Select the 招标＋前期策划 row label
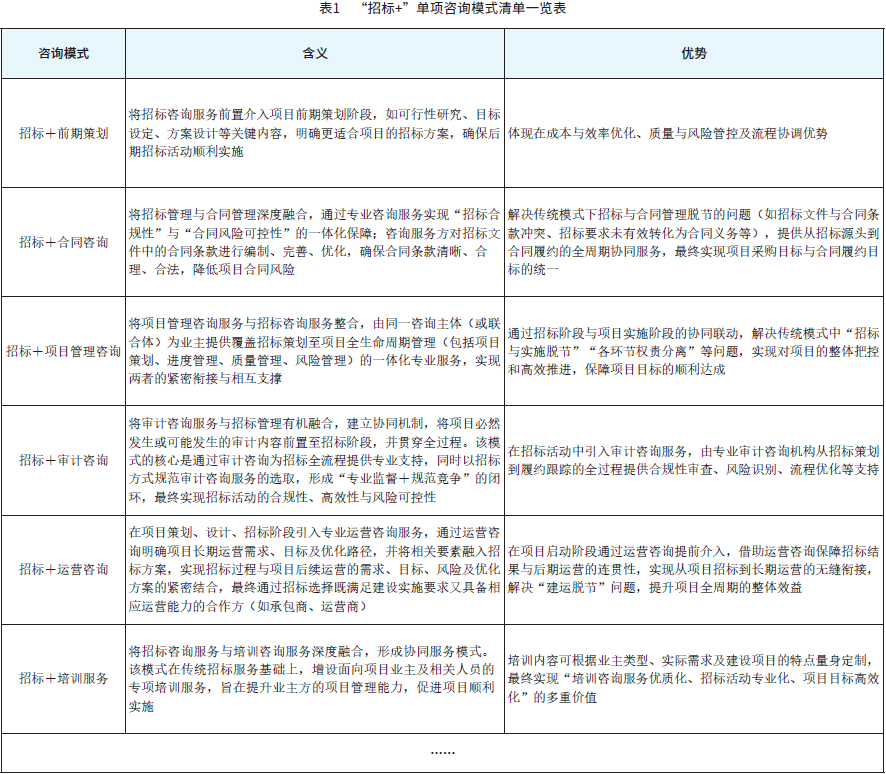The width and height of the screenshot is (886, 774). coord(62,131)
